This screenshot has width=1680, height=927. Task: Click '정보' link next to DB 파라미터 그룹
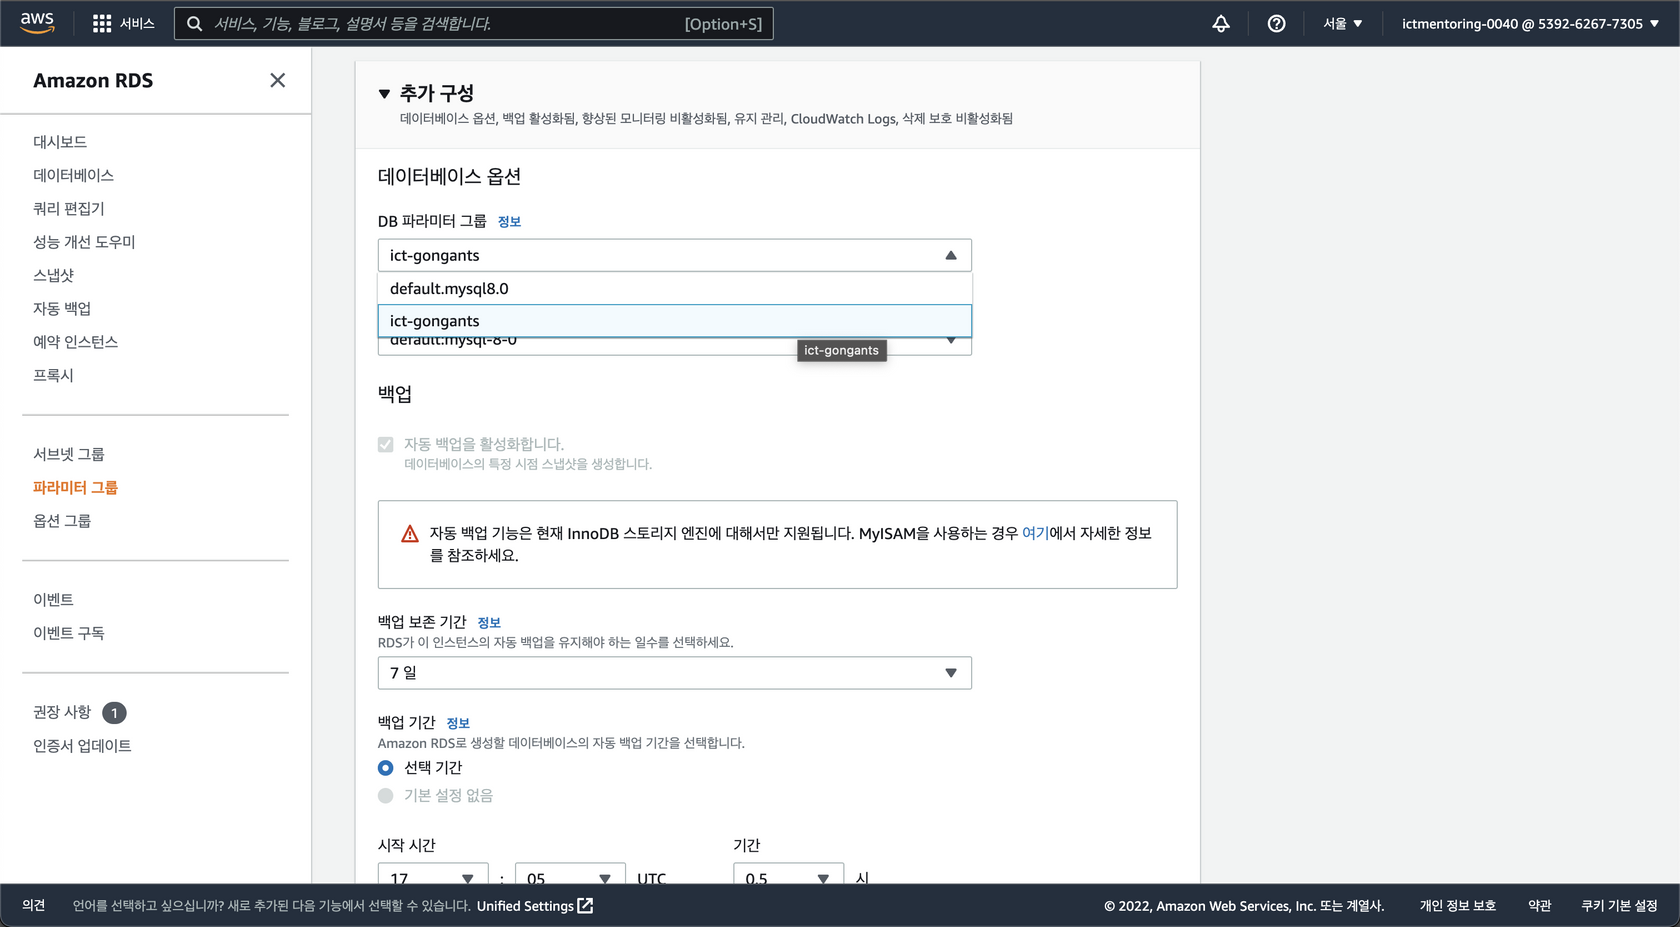509,222
